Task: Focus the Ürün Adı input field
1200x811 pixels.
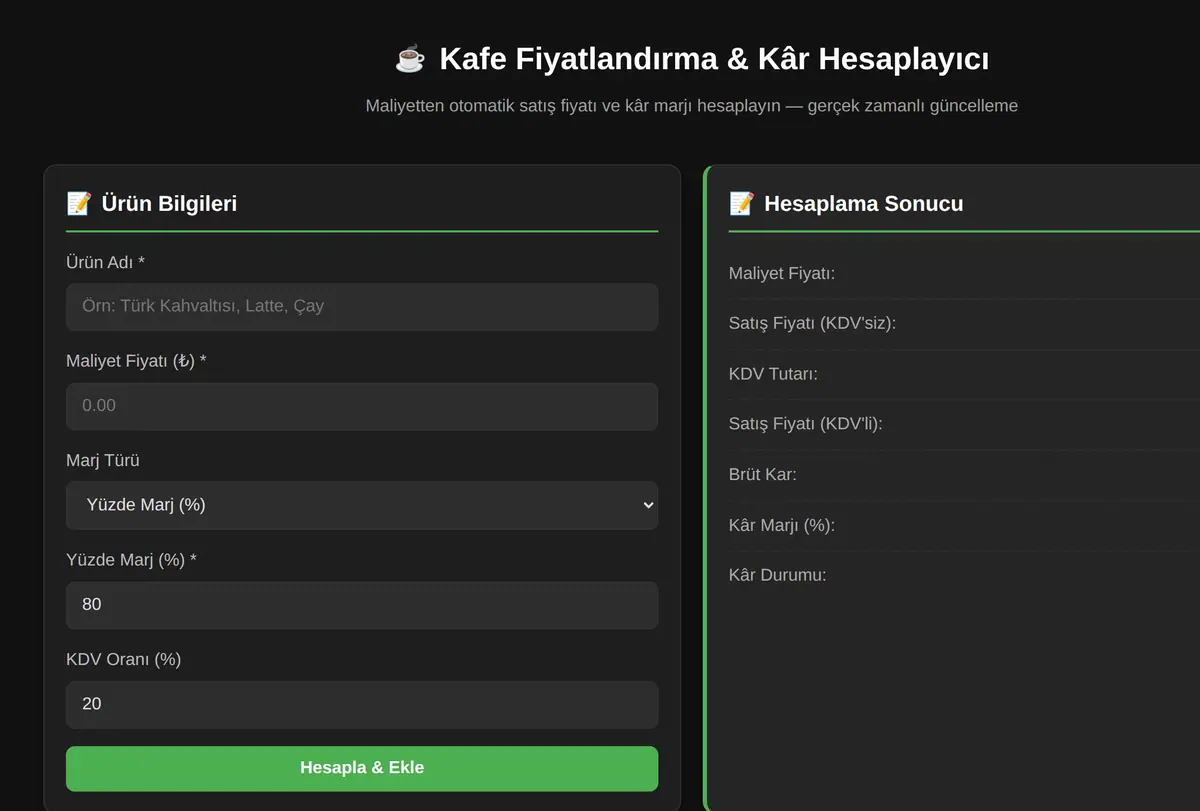Action: tap(362, 306)
